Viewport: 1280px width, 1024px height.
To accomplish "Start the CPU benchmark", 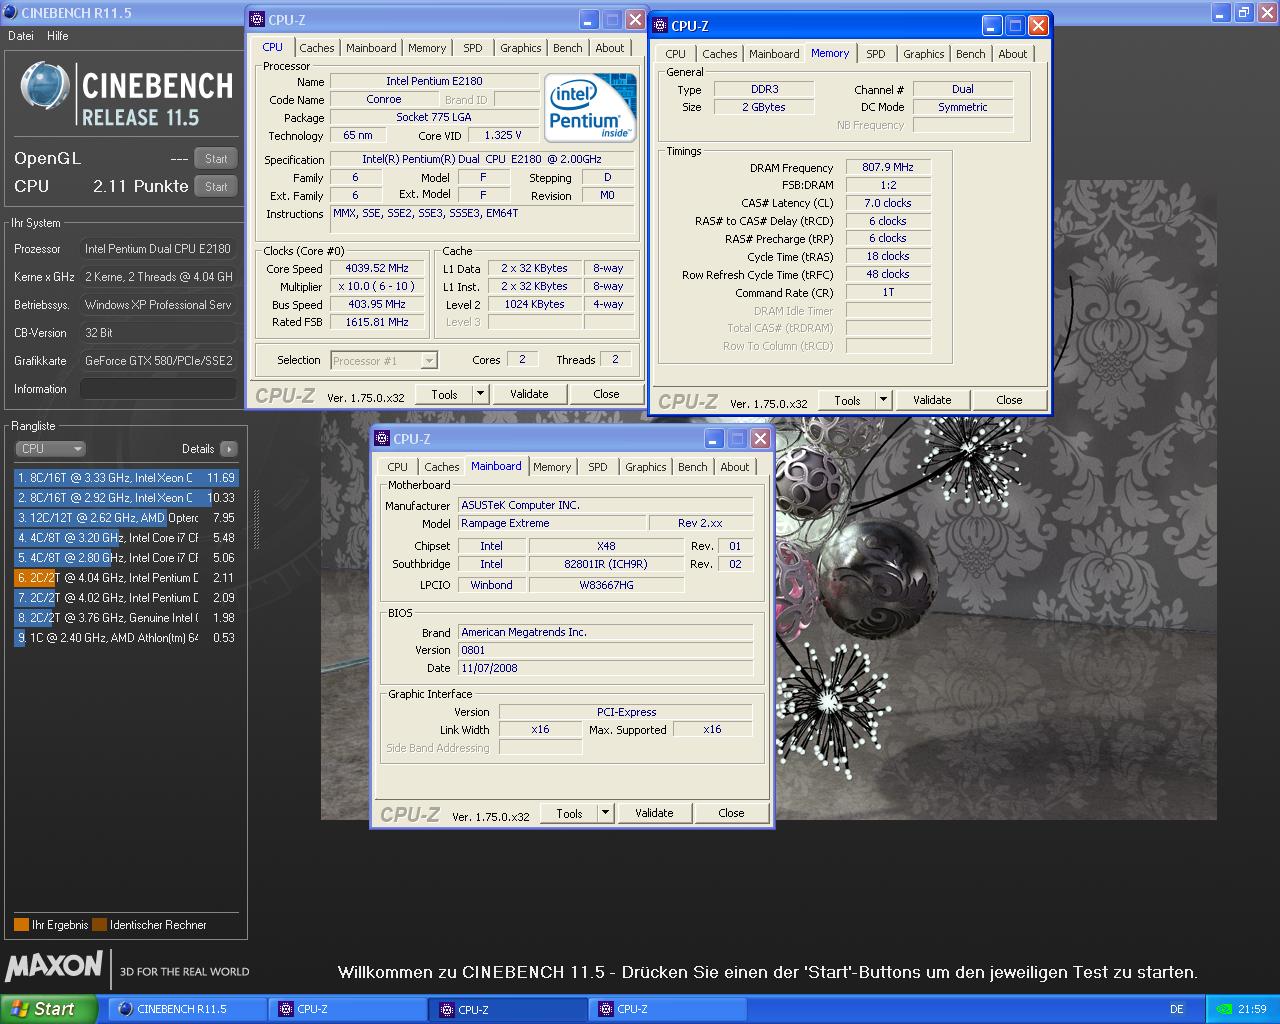I will pyautogui.click(x=216, y=187).
